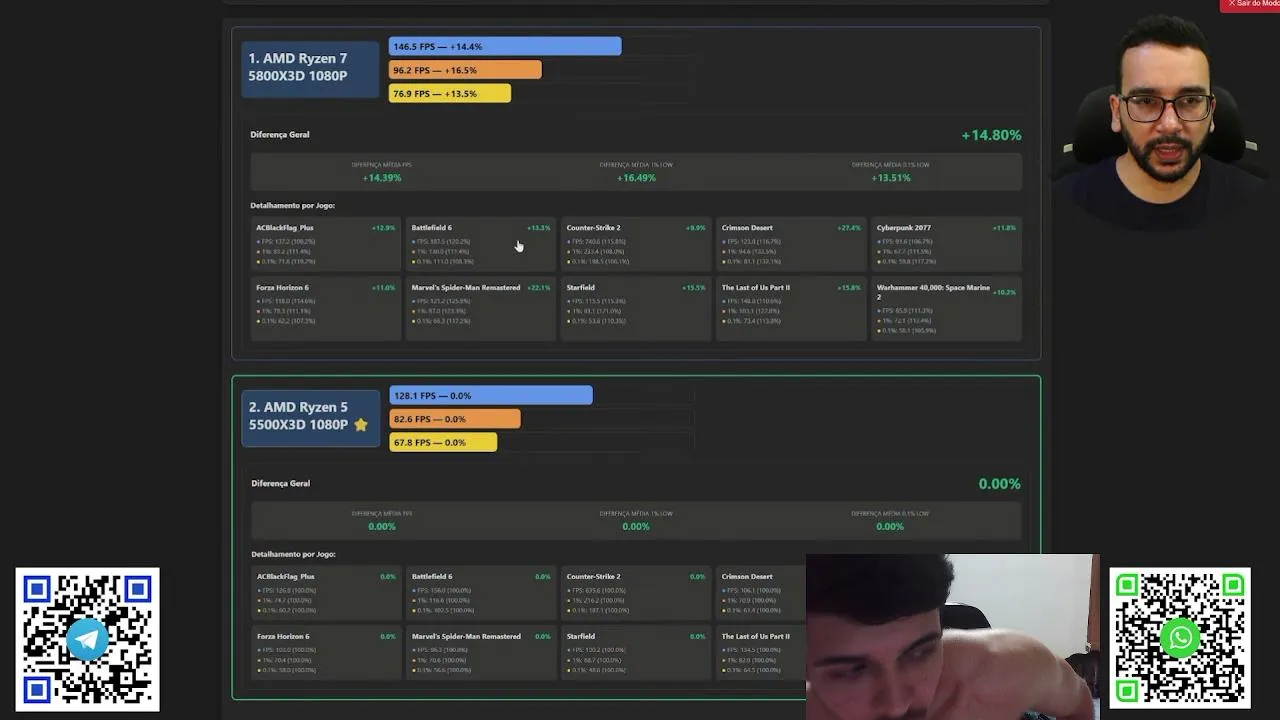
Task: Open the Battlefield 6 card showing 0.0%
Action: point(481,593)
